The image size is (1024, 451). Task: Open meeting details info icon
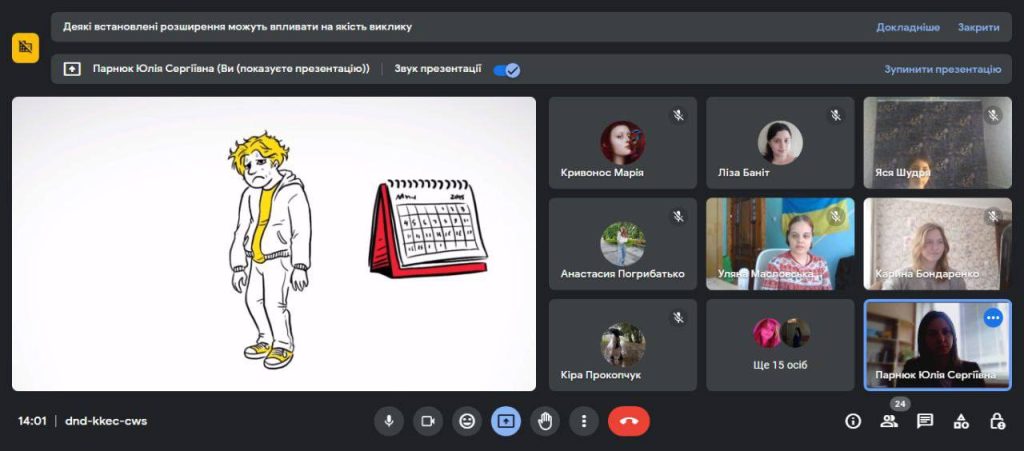(853, 421)
